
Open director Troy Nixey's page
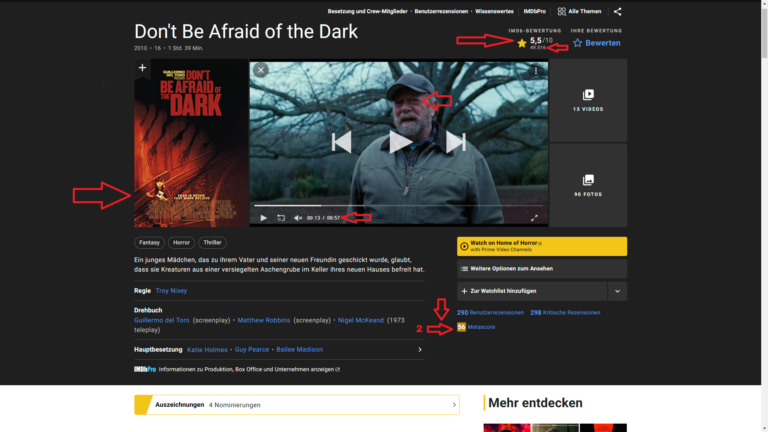tap(171, 290)
